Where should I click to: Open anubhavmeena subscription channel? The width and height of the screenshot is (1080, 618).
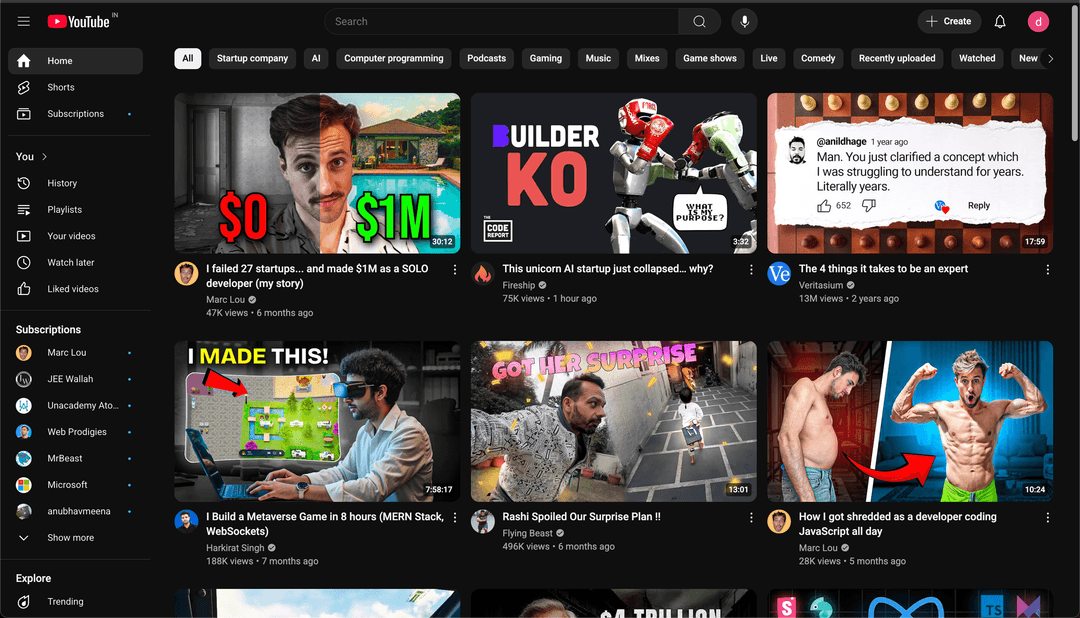76,512
